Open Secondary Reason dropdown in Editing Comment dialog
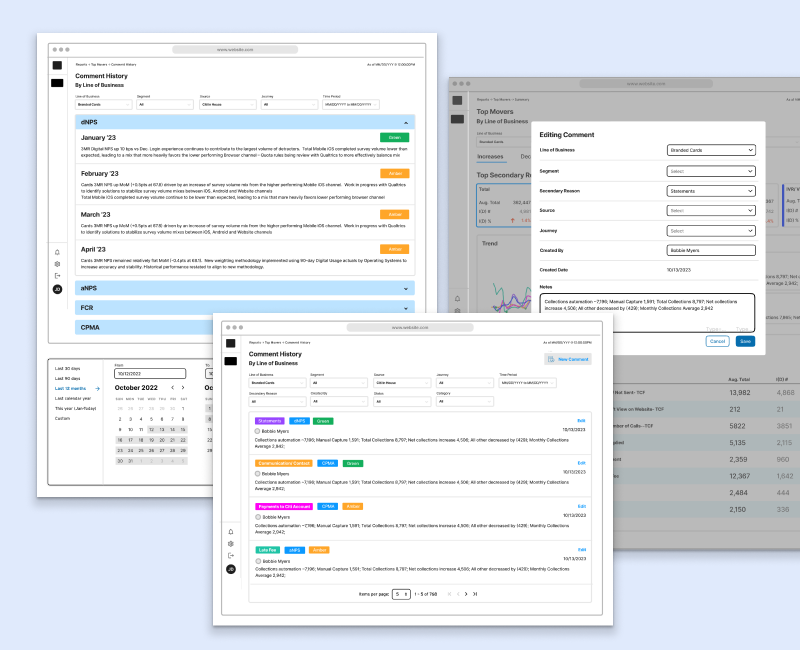This screenshot has width=800, height=650. pos(711,191)
